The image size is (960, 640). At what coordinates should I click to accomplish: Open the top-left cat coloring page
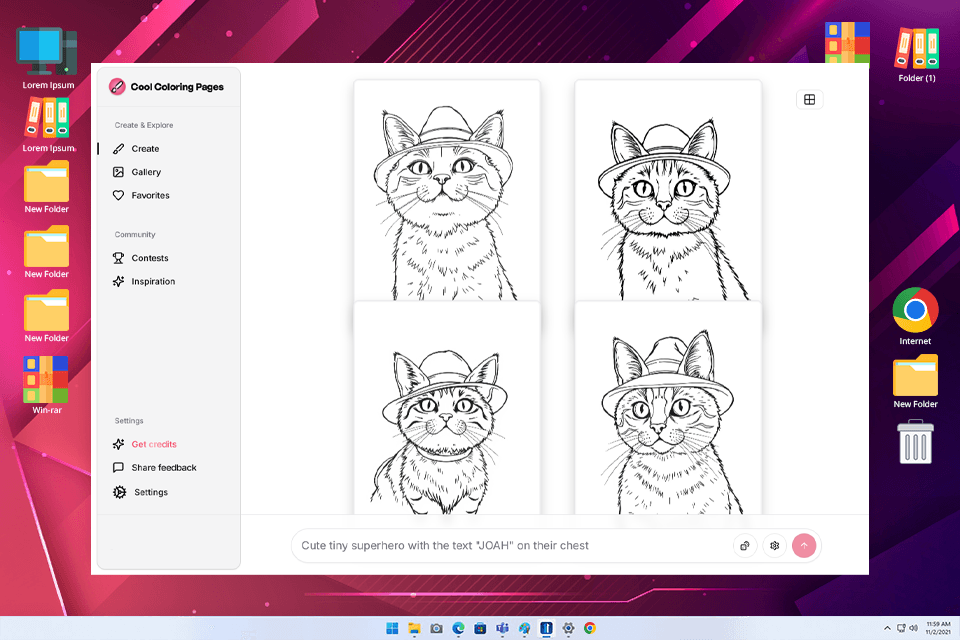tap(447, 190)
